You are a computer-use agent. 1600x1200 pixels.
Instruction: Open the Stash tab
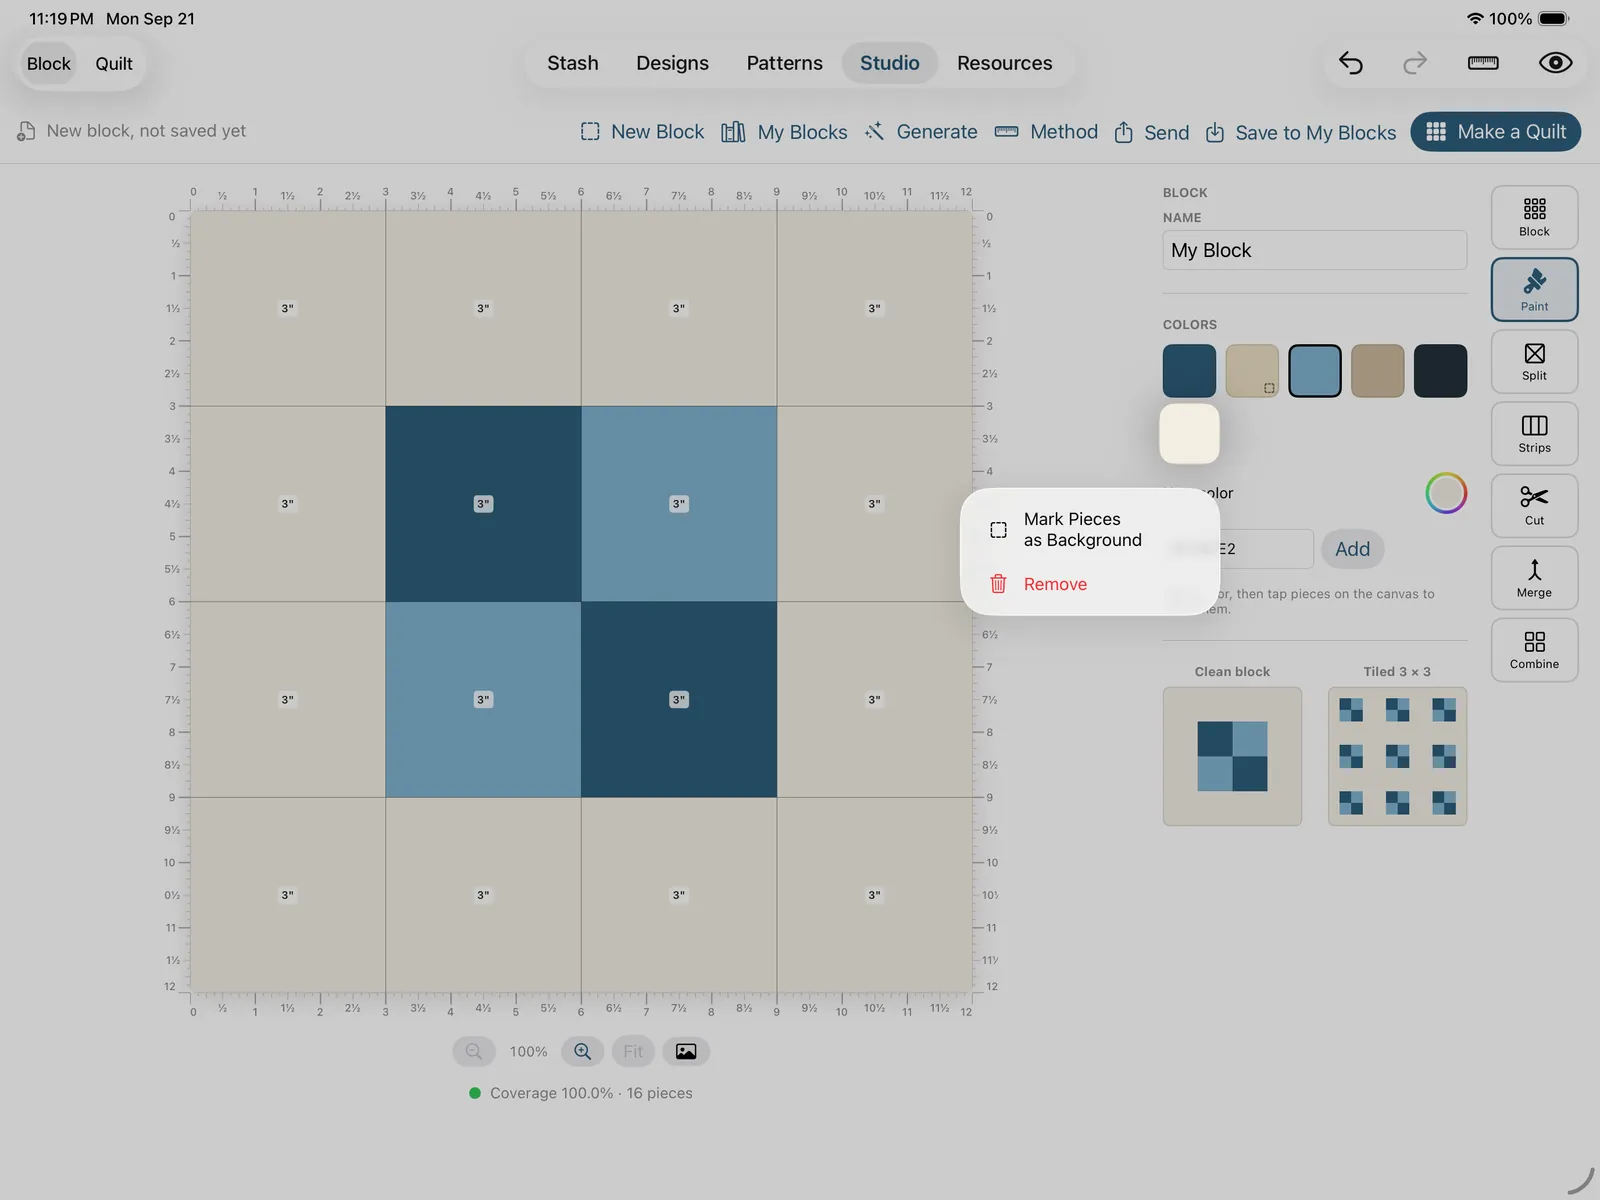573,63
